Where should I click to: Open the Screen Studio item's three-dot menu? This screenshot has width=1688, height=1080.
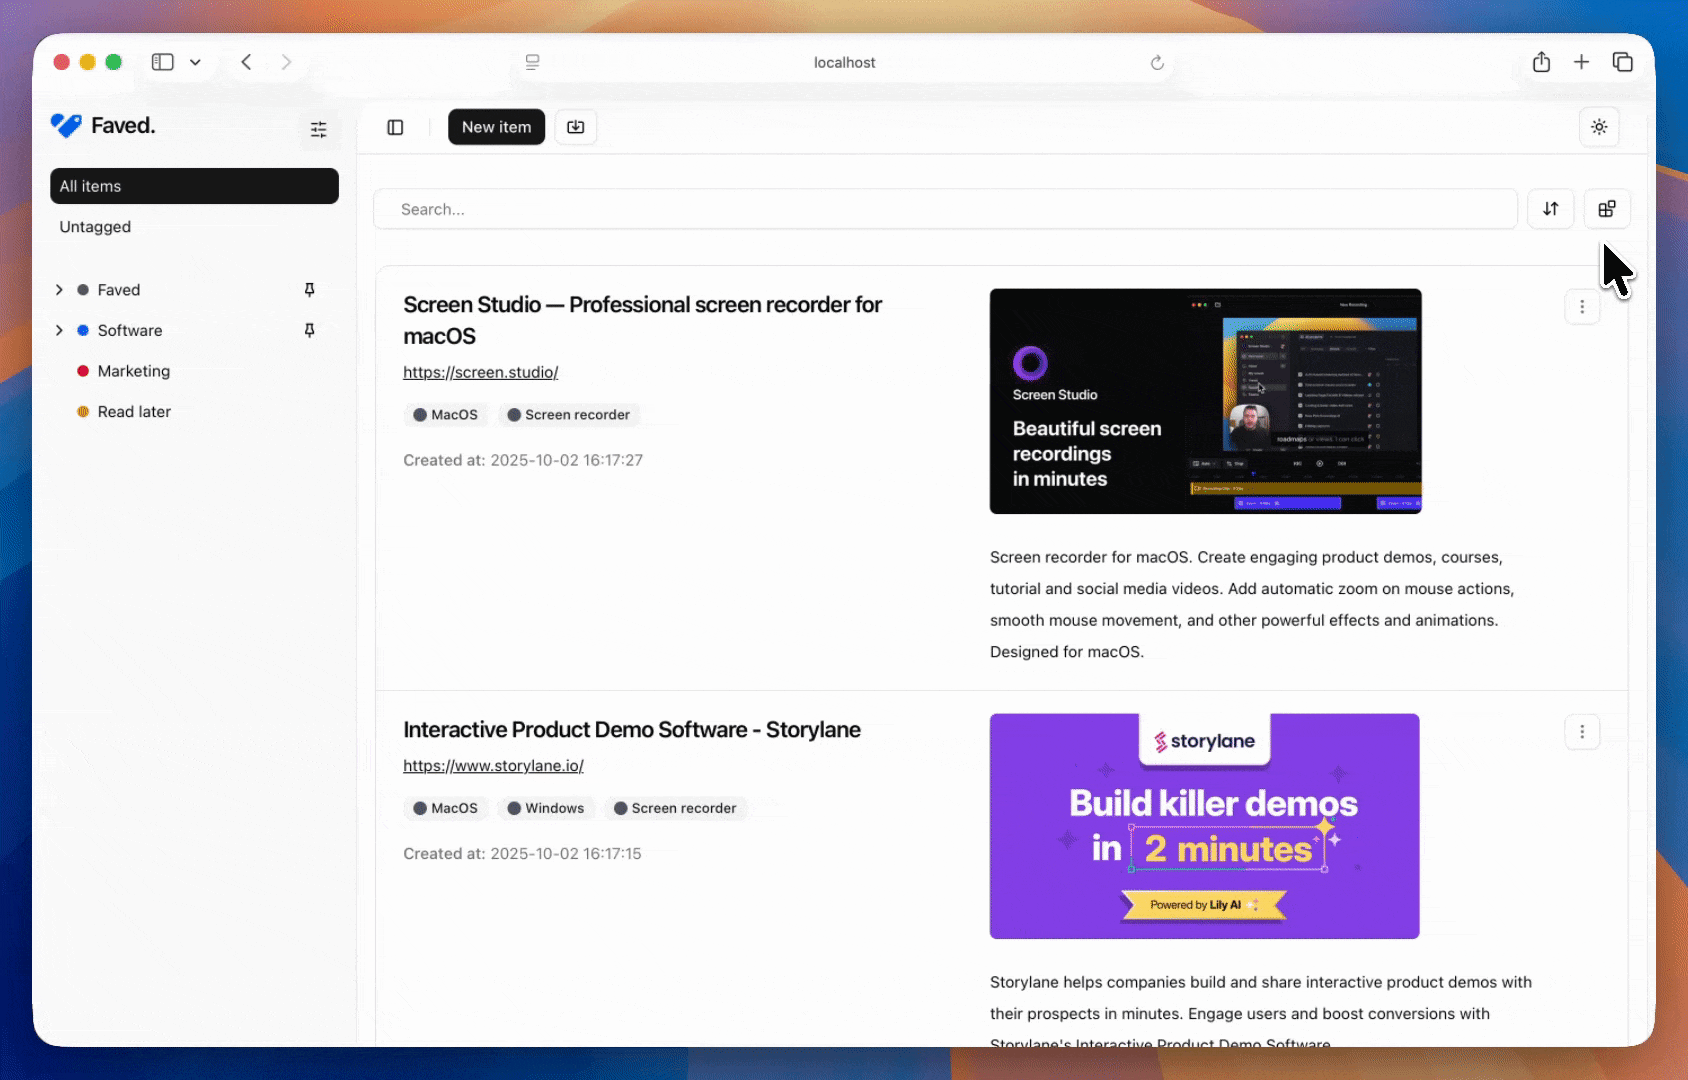[x=1581, y=307]
